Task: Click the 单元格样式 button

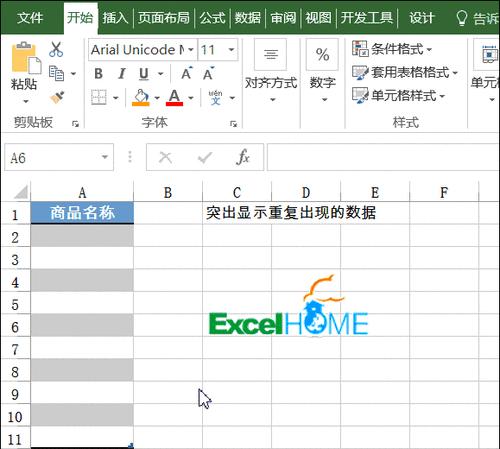Action: (399, 96)
